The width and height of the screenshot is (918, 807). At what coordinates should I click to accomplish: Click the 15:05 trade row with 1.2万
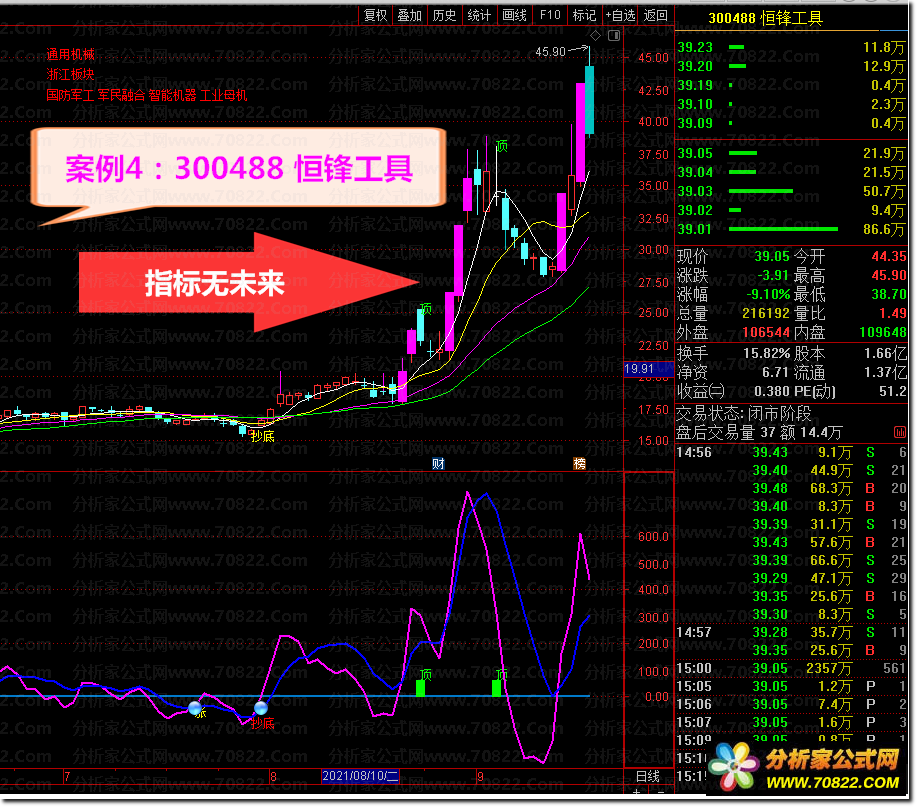pos(791,686)
